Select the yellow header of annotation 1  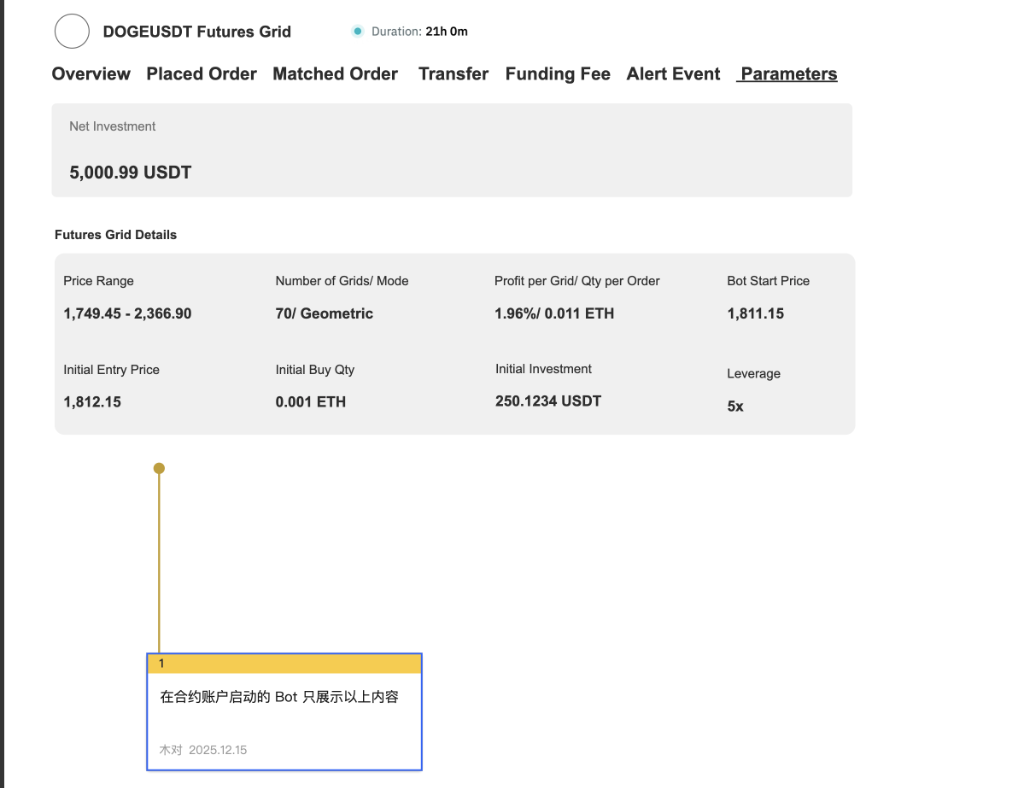pyautogui.click(x=284, y=664)
